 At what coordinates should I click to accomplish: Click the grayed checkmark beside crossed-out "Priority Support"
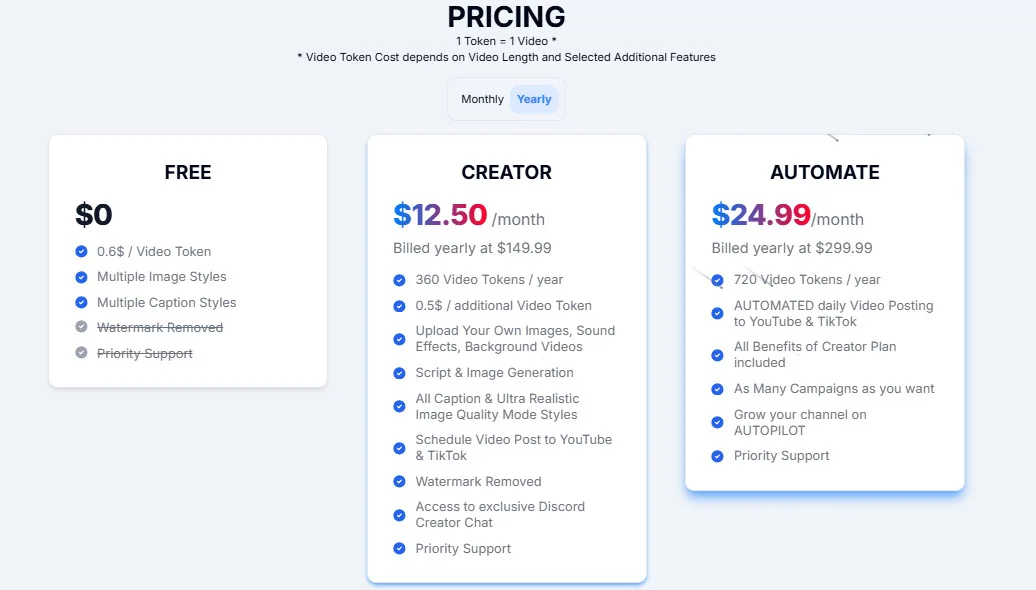[80, 353]
